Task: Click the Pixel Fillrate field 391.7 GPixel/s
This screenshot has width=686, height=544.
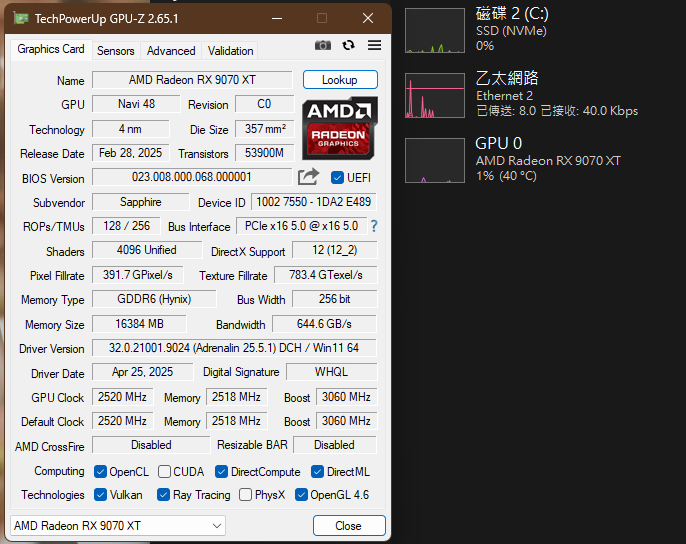Action: [x=137, y=275]
